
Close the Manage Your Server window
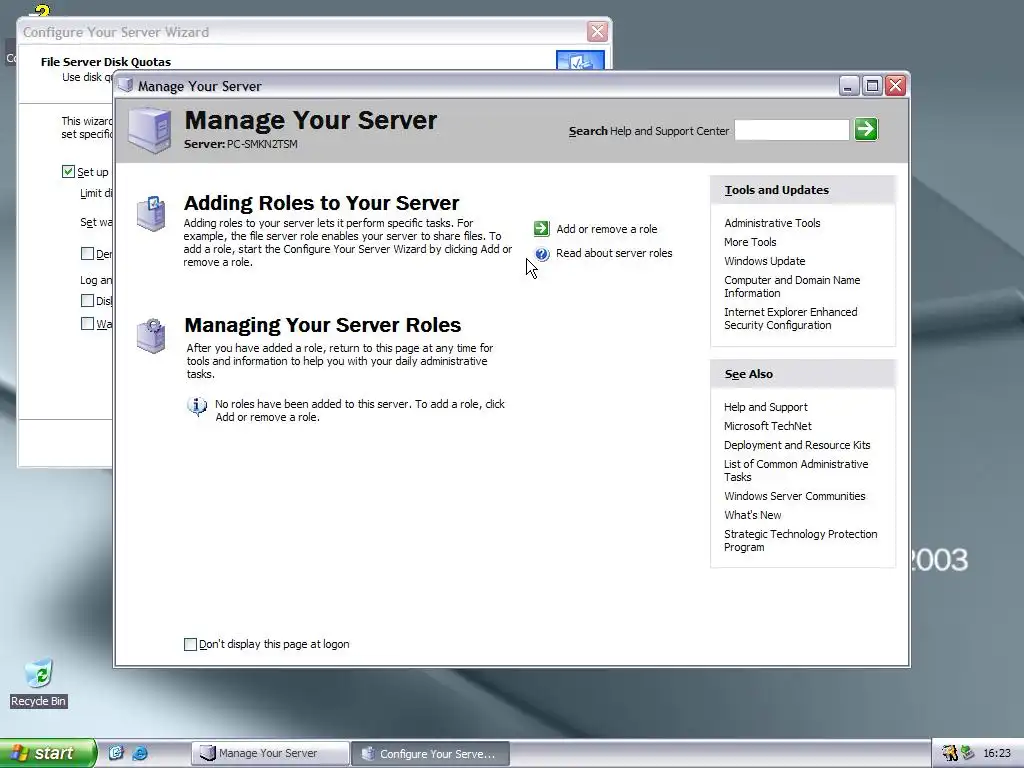[x=895, y=86]
